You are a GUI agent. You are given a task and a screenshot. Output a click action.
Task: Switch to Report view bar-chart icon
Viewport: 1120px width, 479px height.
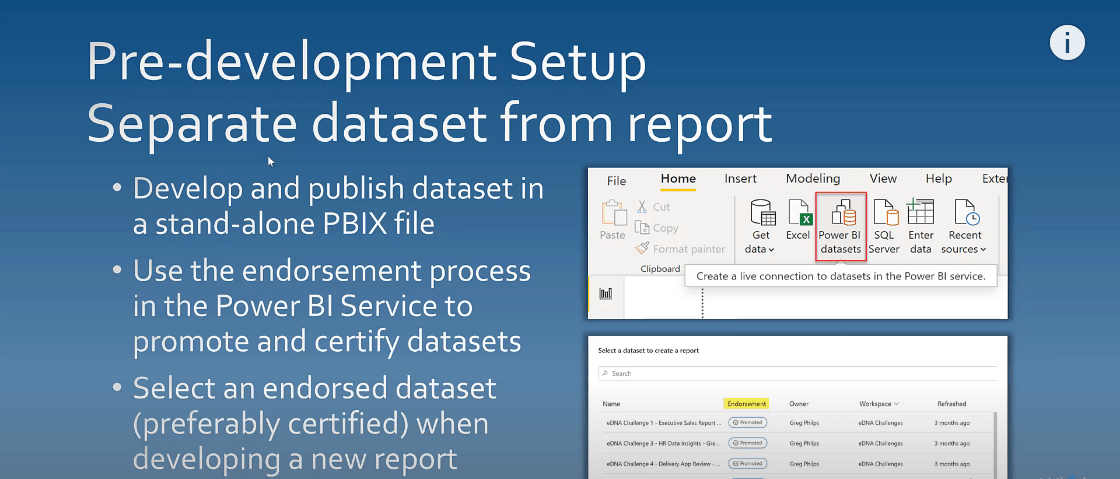[606, 293]
